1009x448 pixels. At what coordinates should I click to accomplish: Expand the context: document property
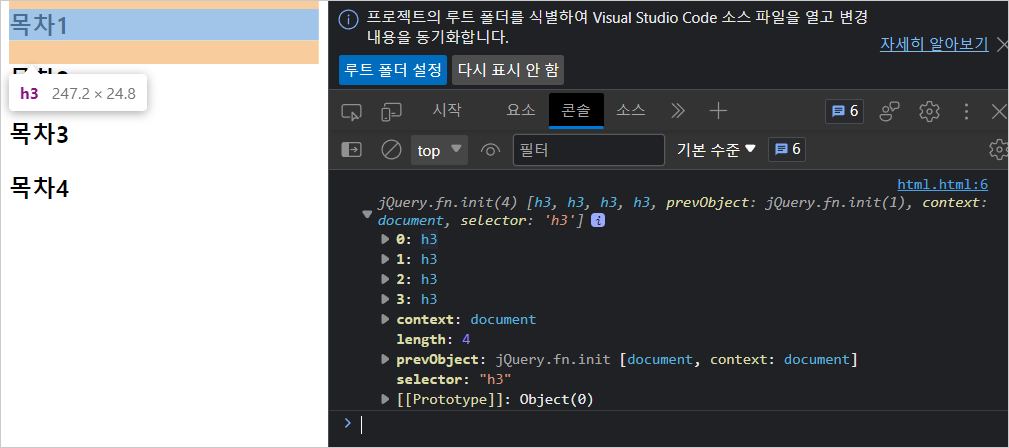(385, 319)
